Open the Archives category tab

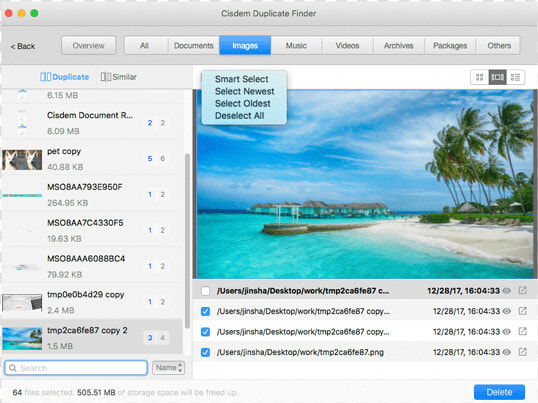pyautogui.click(x=399, y=46)
